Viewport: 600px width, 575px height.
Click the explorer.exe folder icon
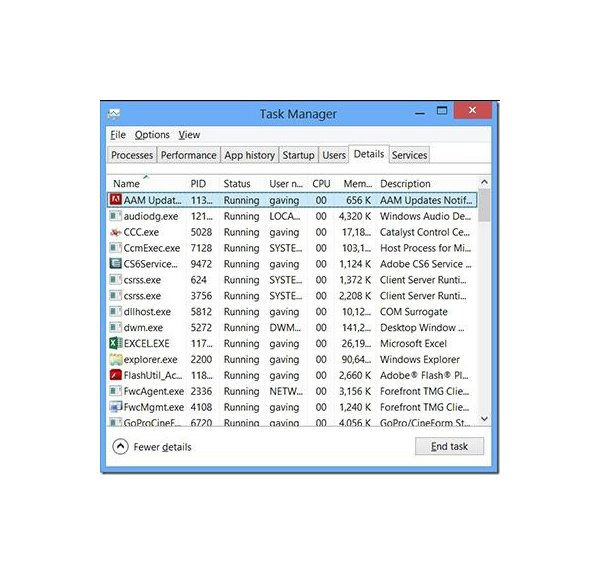coord(116,360)
